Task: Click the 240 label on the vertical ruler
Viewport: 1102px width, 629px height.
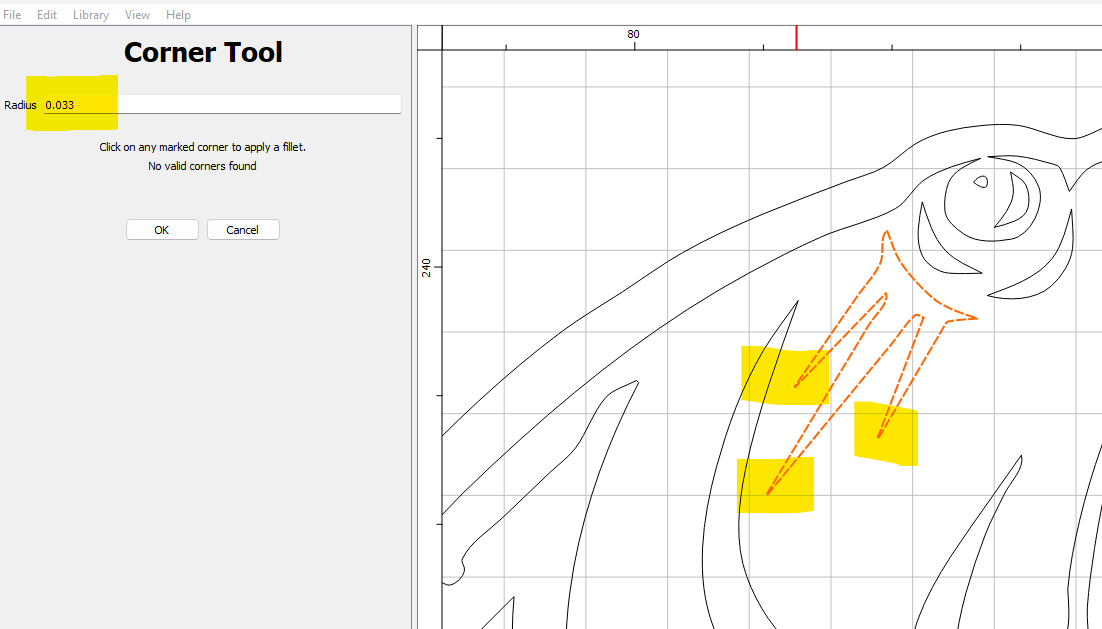Action: [x=427, y=267]
